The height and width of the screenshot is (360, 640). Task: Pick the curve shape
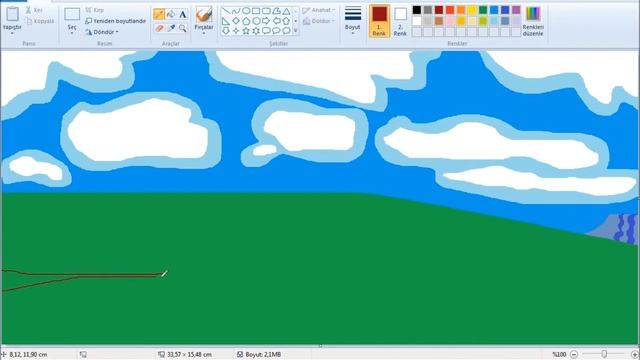pyautogui.click(x=236, y=11)
